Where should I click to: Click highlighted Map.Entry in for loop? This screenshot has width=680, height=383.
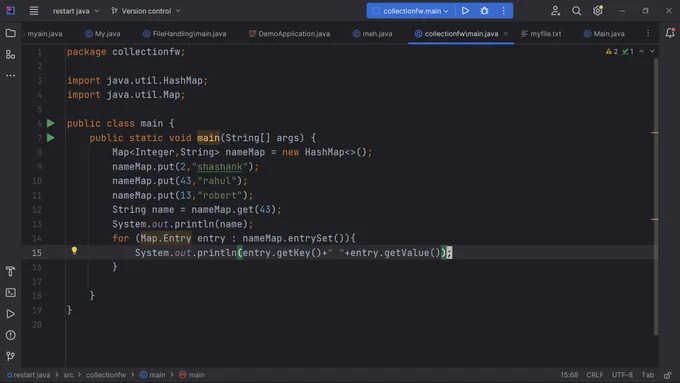(x=166, y=238)
